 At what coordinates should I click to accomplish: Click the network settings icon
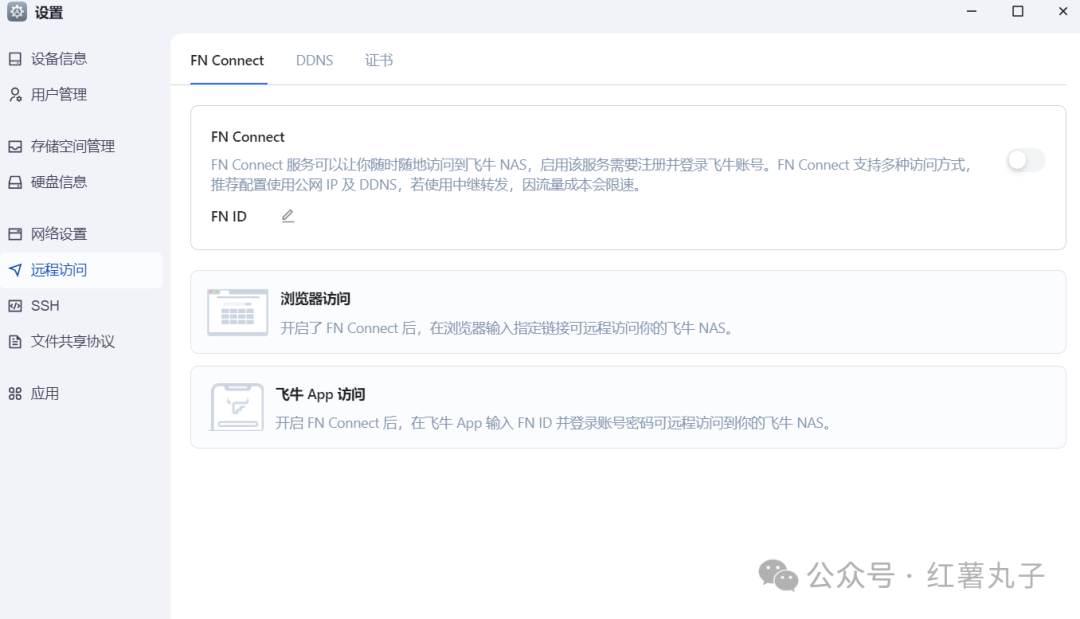(15, 234)
